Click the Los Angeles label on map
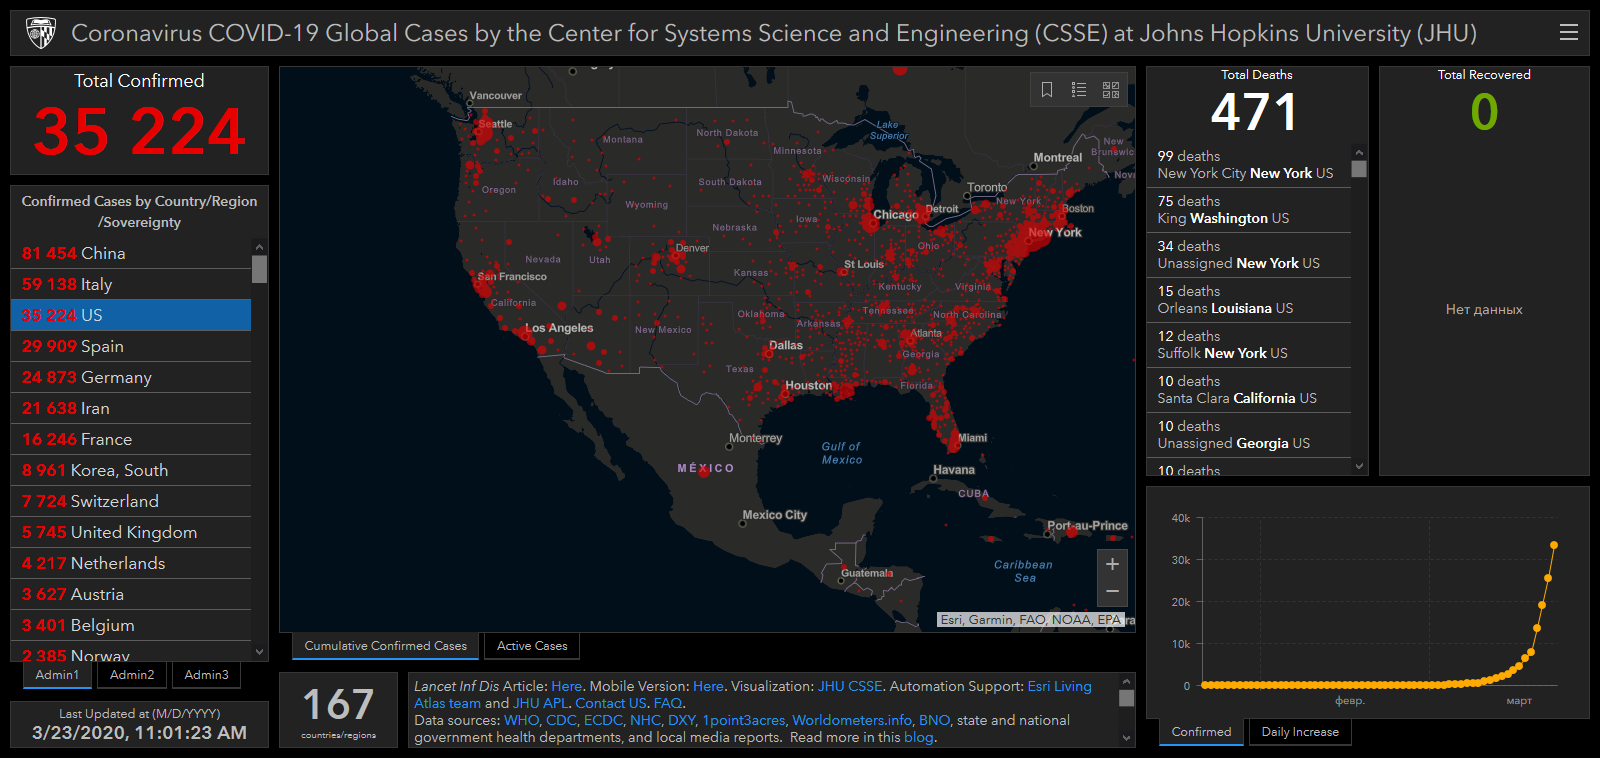 pyautogui.click(x=559, y=328)
